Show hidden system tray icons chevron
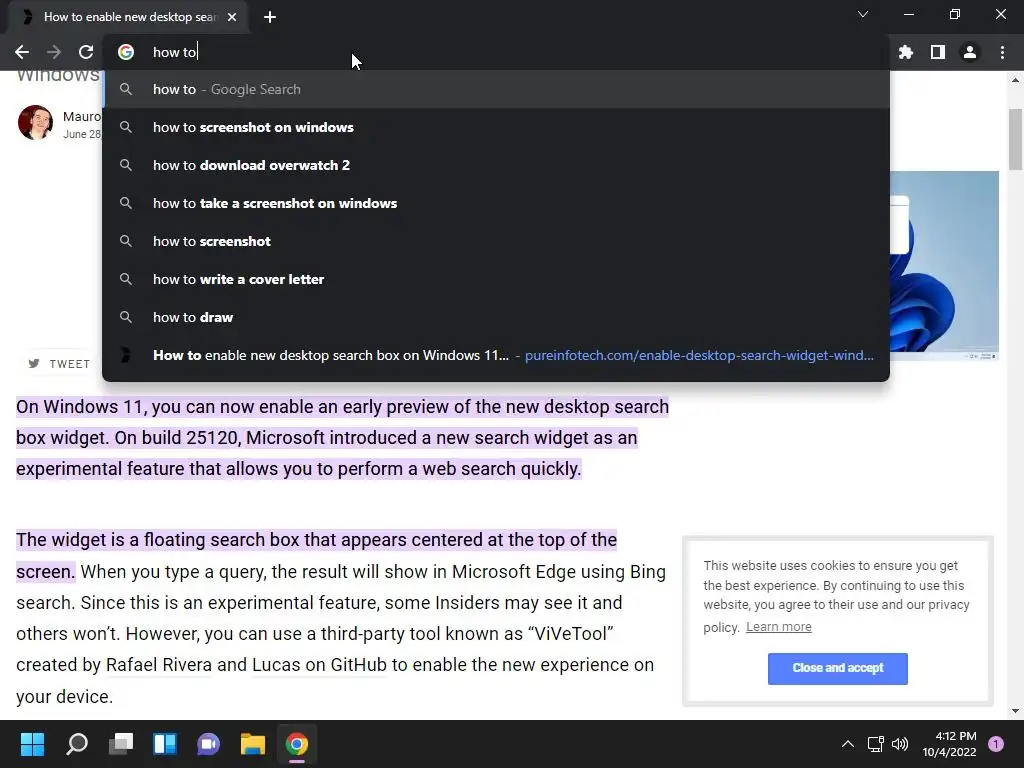Screen dimensions: 1024x768 (x=848, y=744)
